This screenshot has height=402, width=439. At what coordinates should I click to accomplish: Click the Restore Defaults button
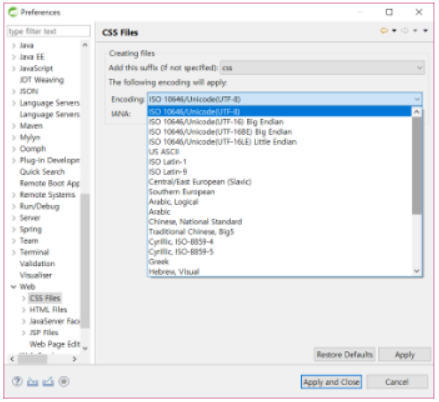344,354
